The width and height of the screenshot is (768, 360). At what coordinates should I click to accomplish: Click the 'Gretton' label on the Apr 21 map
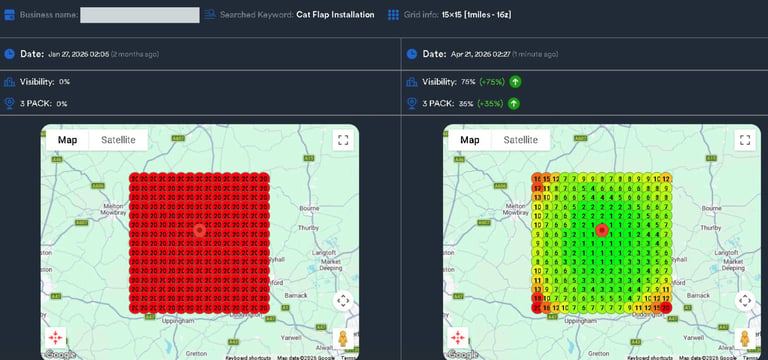[599, 353]
